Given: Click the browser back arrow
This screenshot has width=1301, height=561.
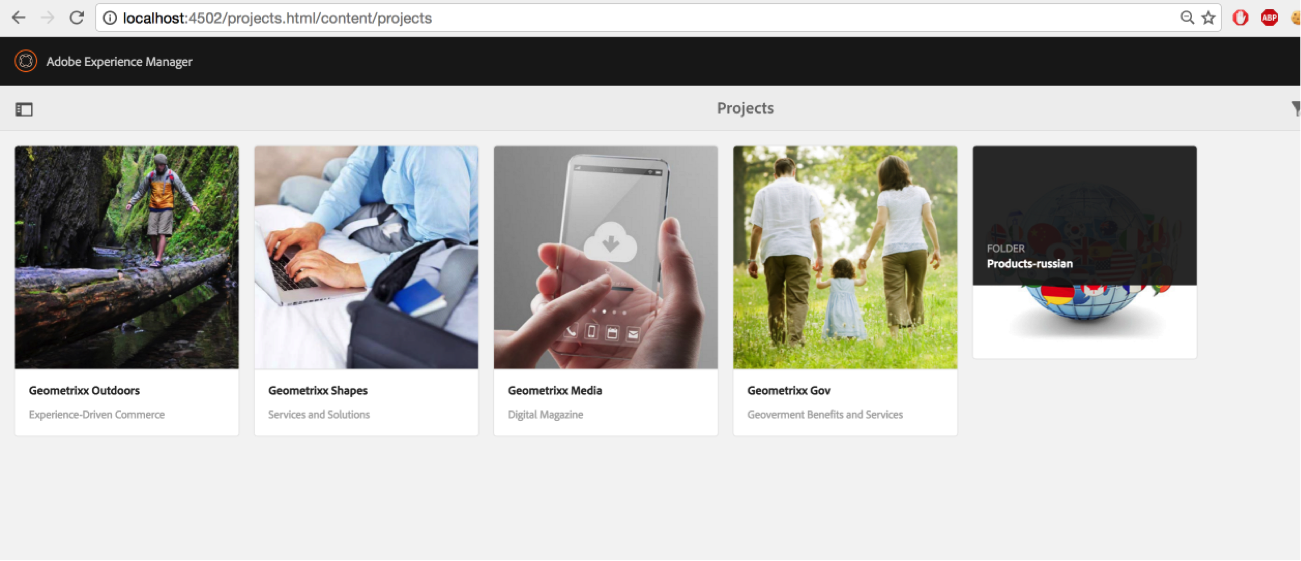Looking at the screenshot, I should pos(18,18).
